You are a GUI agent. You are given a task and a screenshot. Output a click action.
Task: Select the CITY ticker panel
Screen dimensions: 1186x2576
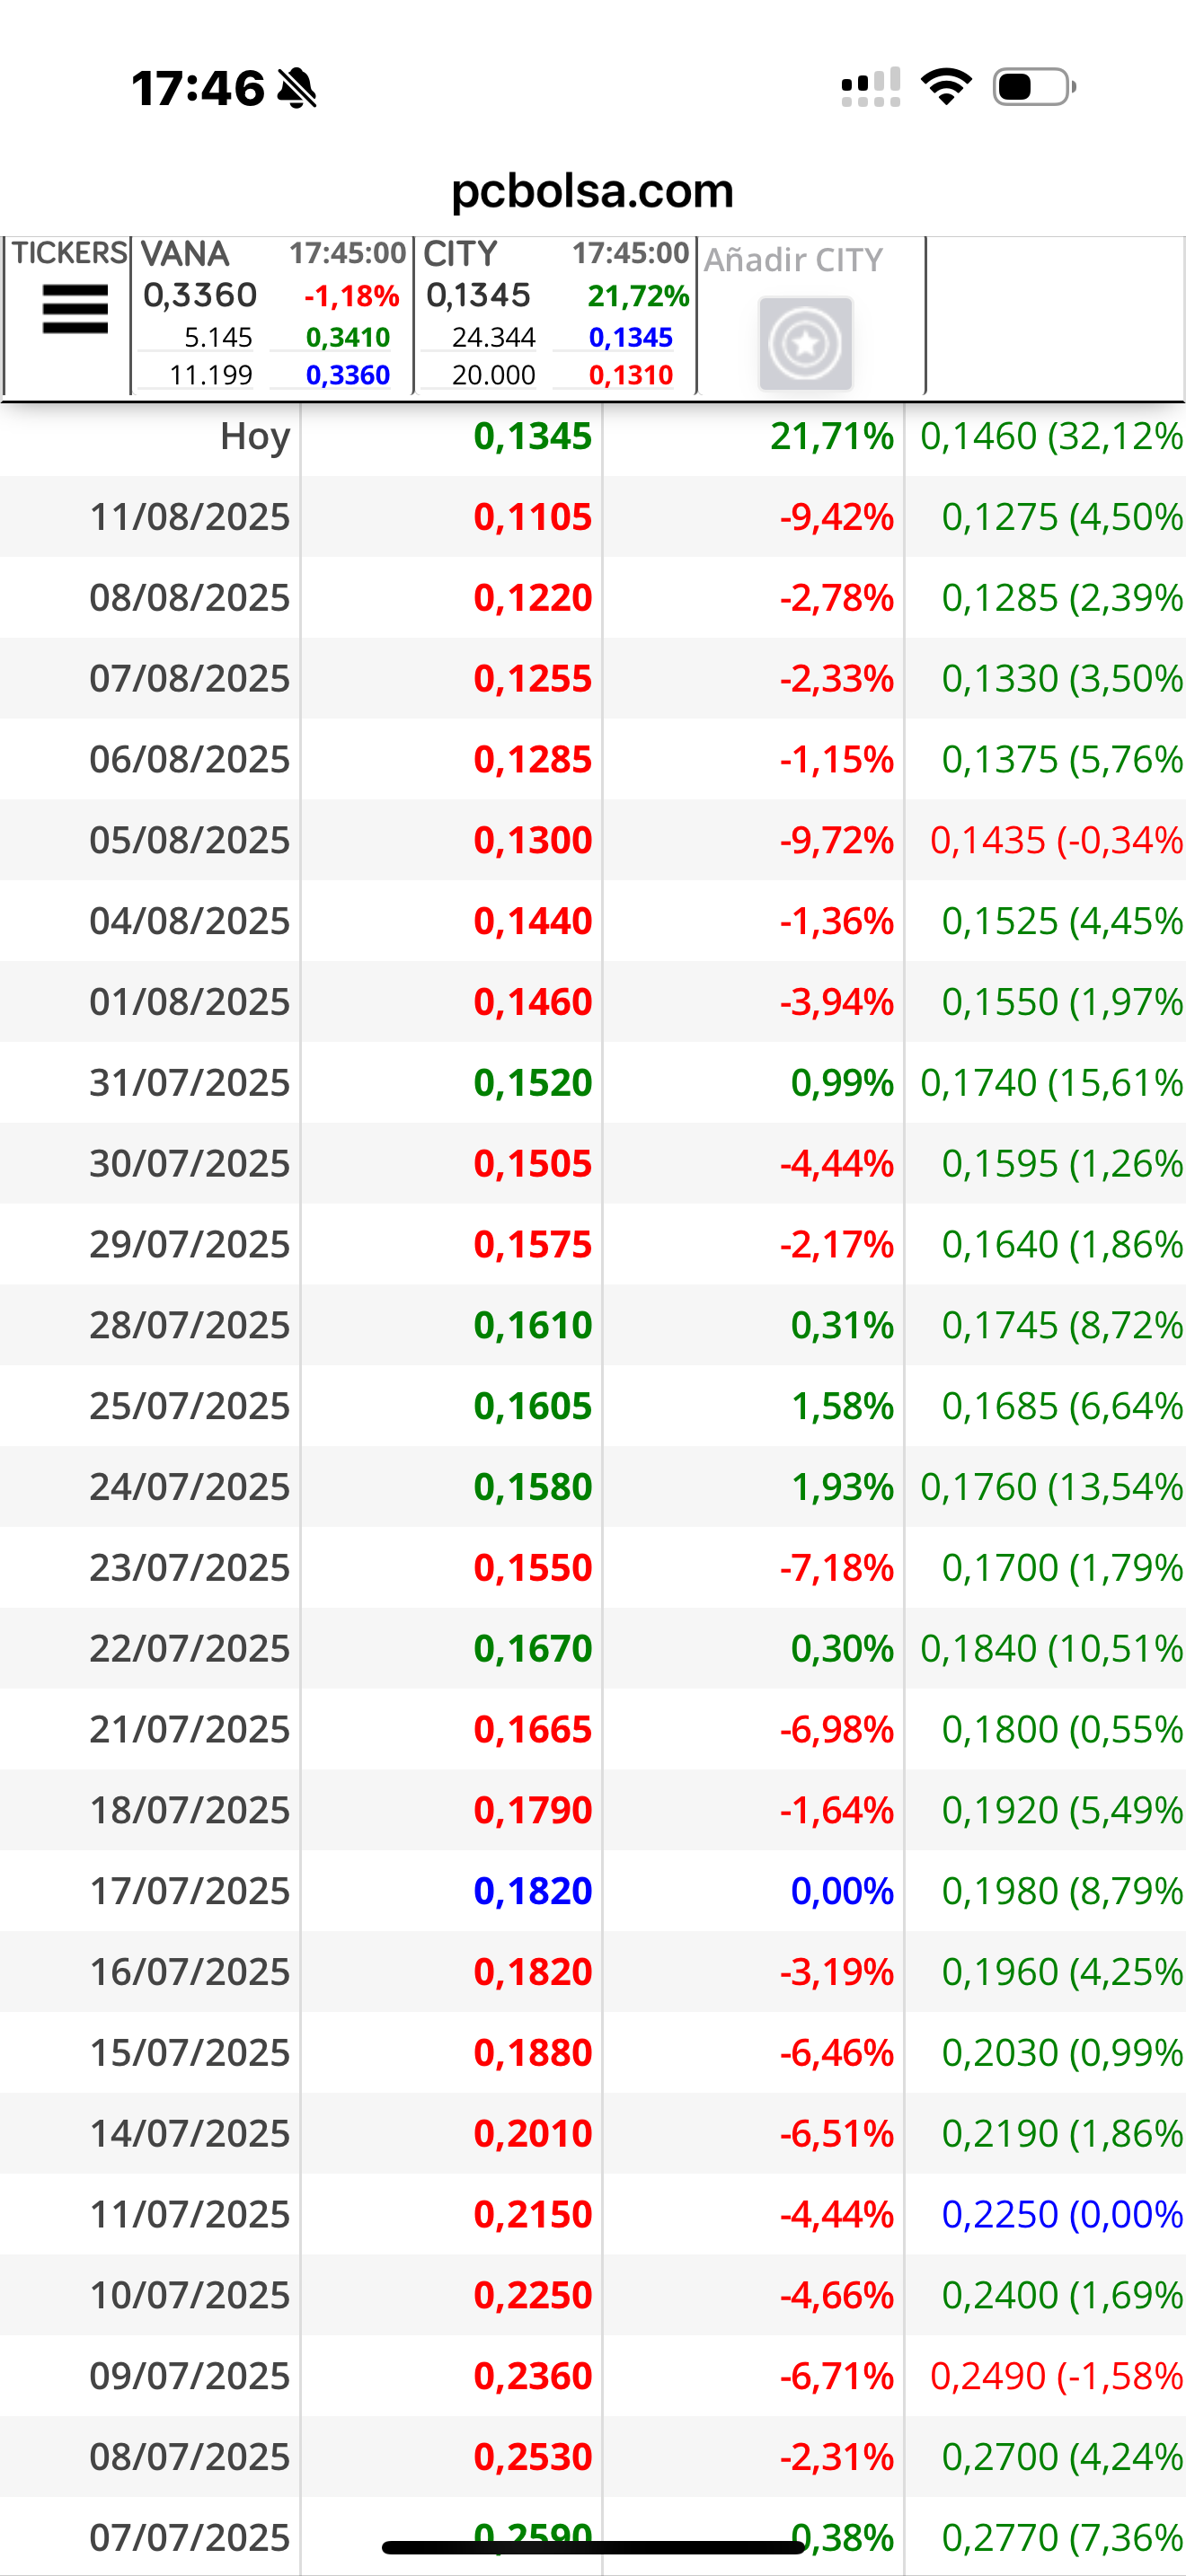coord(555,316)
